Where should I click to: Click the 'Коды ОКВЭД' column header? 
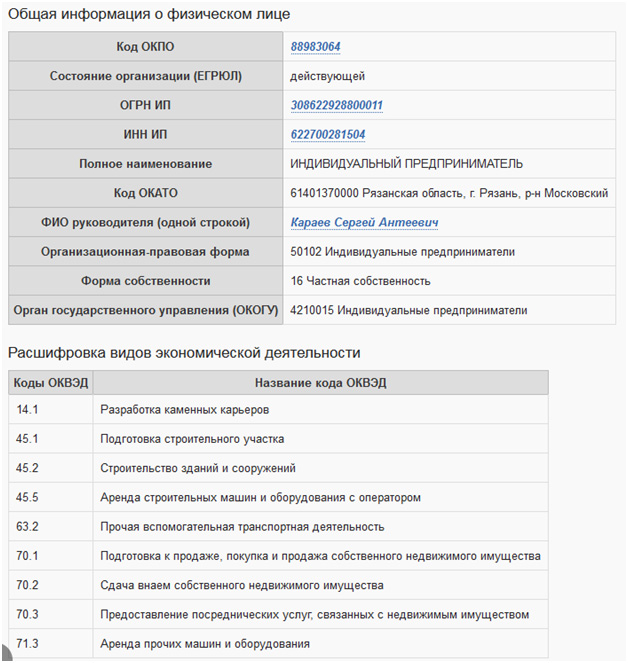tap(51, 382)
